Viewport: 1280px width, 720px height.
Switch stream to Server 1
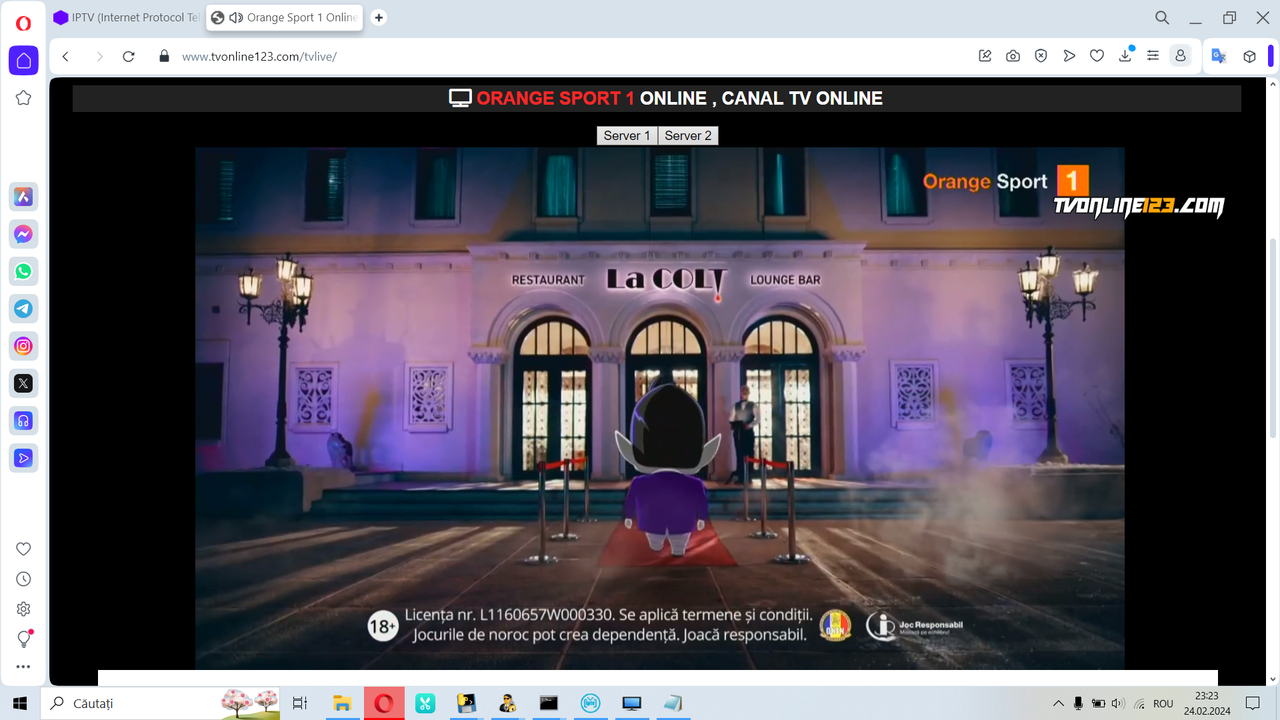(627, 136)
